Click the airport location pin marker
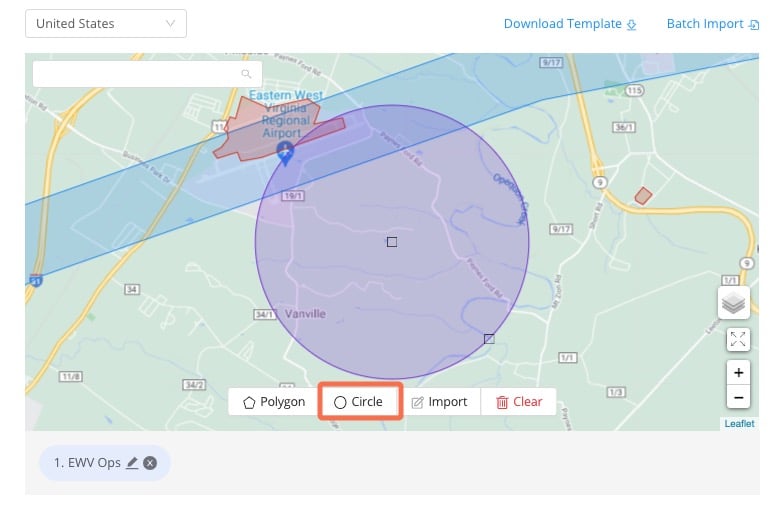This screenshot has height=517, width=774. coord(285,153)
